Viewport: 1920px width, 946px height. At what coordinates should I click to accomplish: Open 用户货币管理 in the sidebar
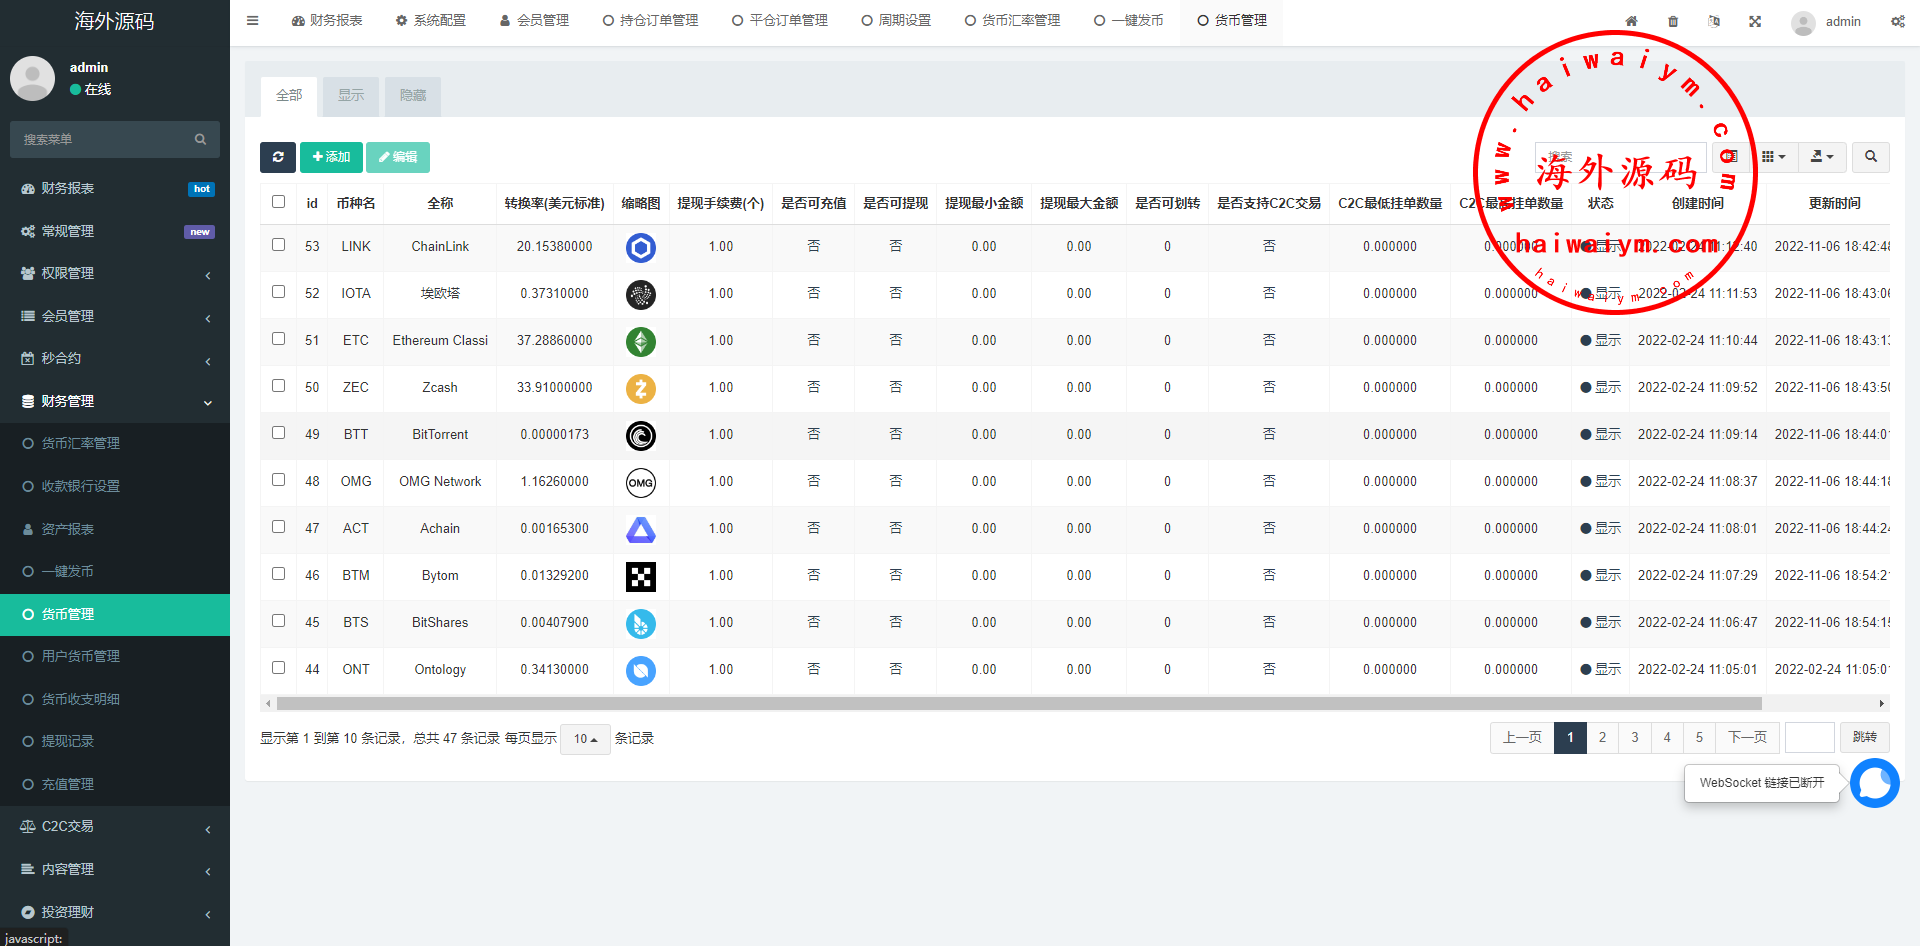[80, 656]
